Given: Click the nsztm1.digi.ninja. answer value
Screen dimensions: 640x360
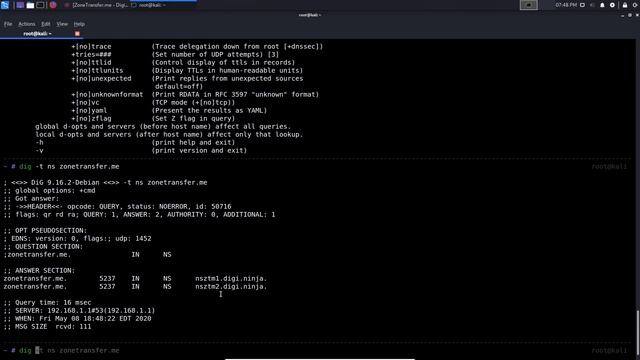Looking at the screenshot, I should [x=231, y=278].
